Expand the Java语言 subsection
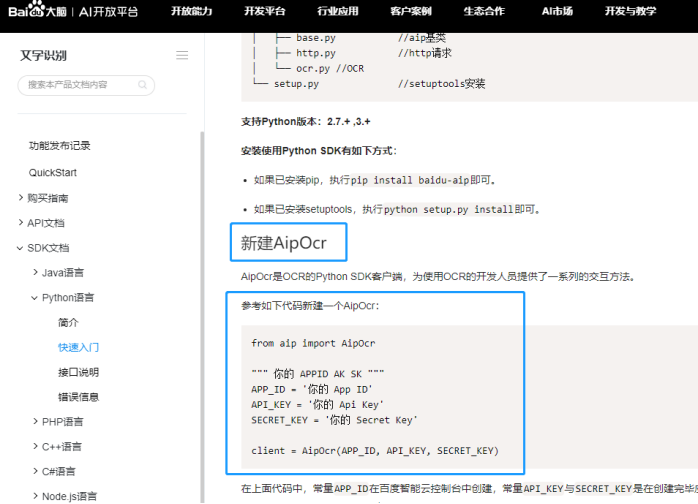698x504 pixels. (62, 272)
